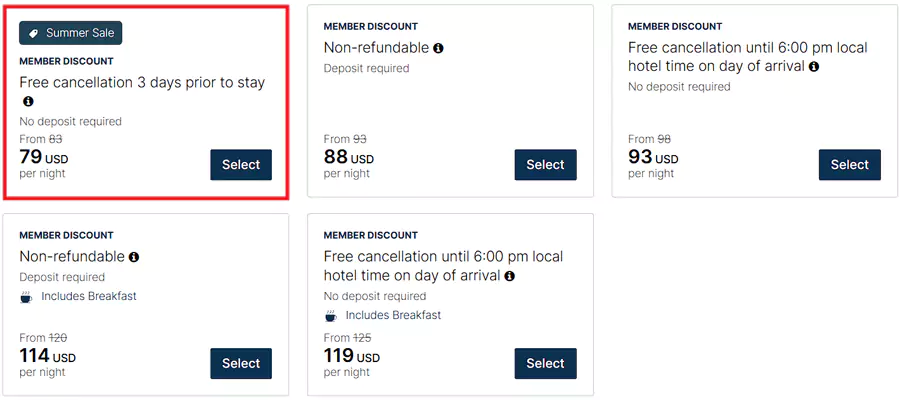Hit Select on the 119 USD rate
The width and height of the screenshot is (900, 400).
545,364
